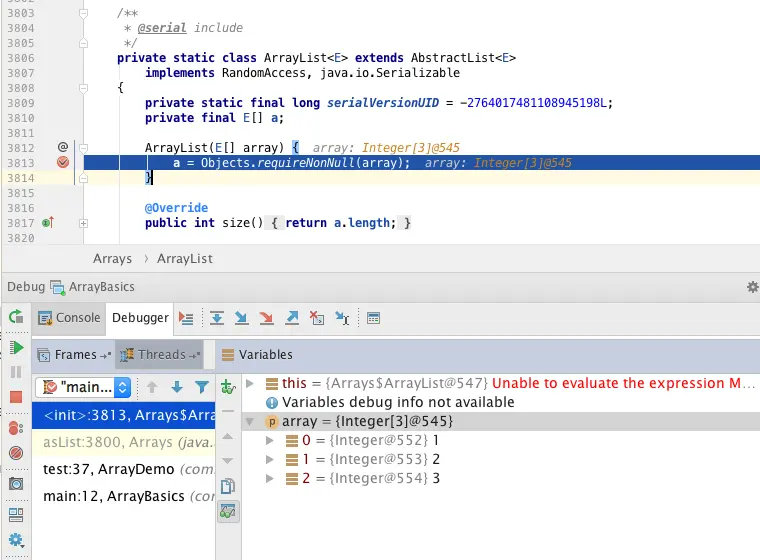Click Duplicate Watch copy icon
760x560 pixels.
[228, 486]
